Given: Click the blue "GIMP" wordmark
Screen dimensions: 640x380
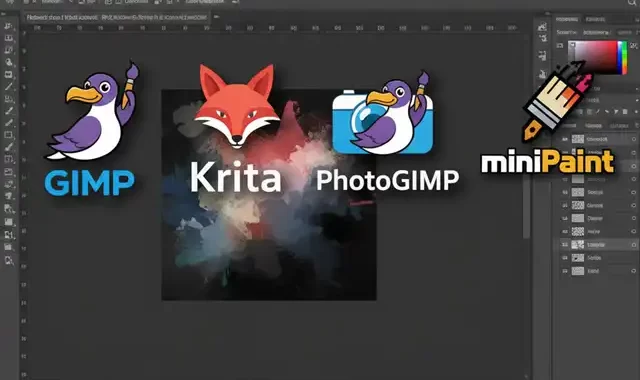Looking at the screenshot, I should (x=89, y=183).
